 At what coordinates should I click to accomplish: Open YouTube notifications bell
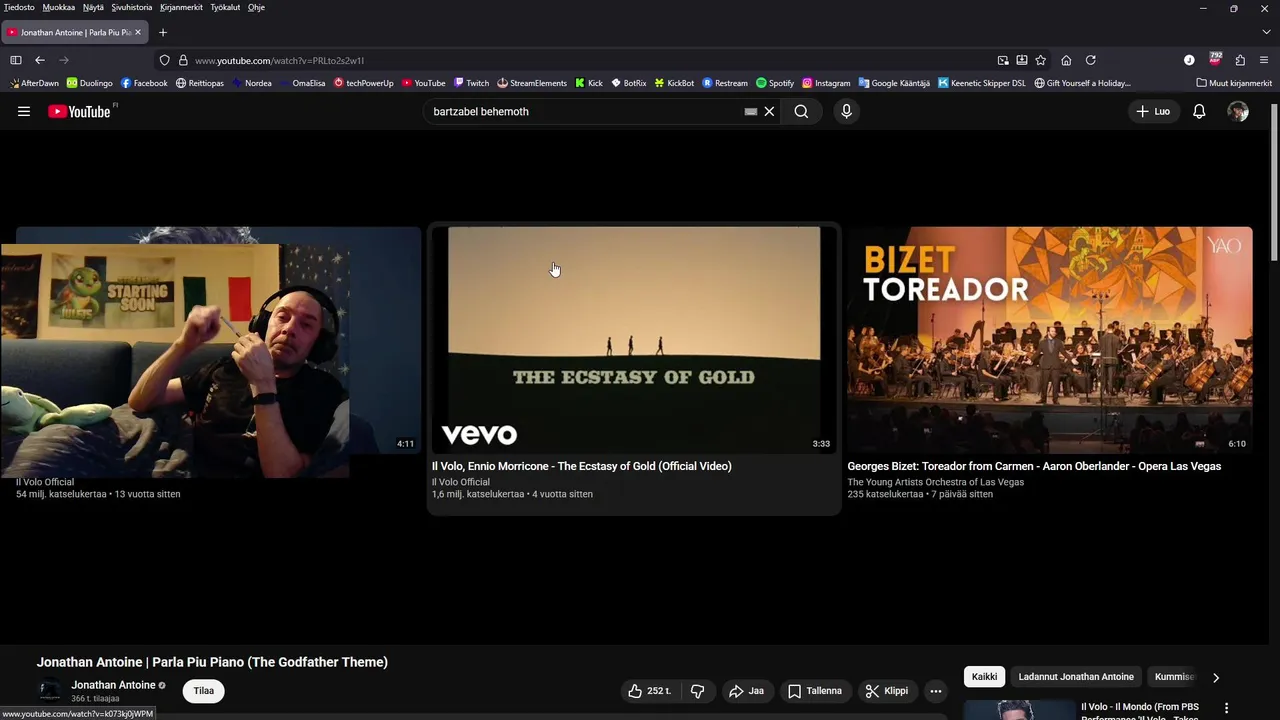(1199, 112)
